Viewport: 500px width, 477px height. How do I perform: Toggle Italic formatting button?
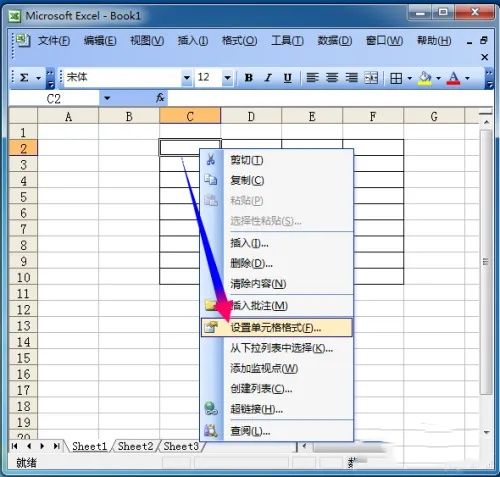point(268,78)
